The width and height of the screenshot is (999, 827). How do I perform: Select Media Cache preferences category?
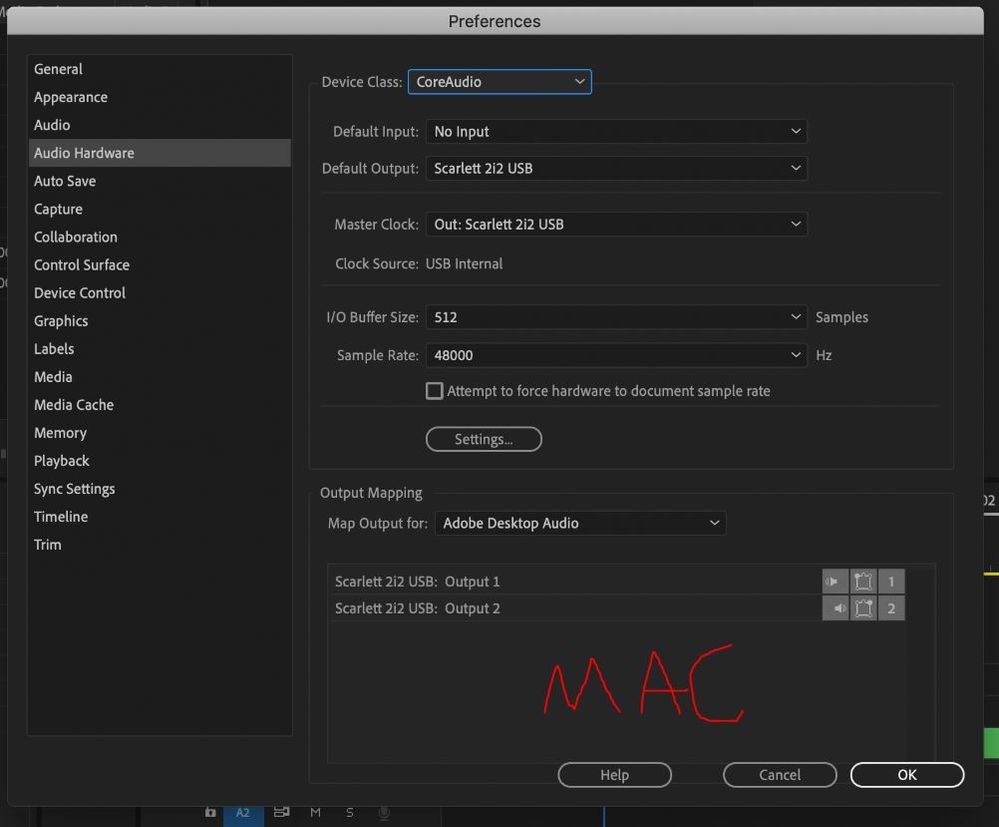(159, 405)
